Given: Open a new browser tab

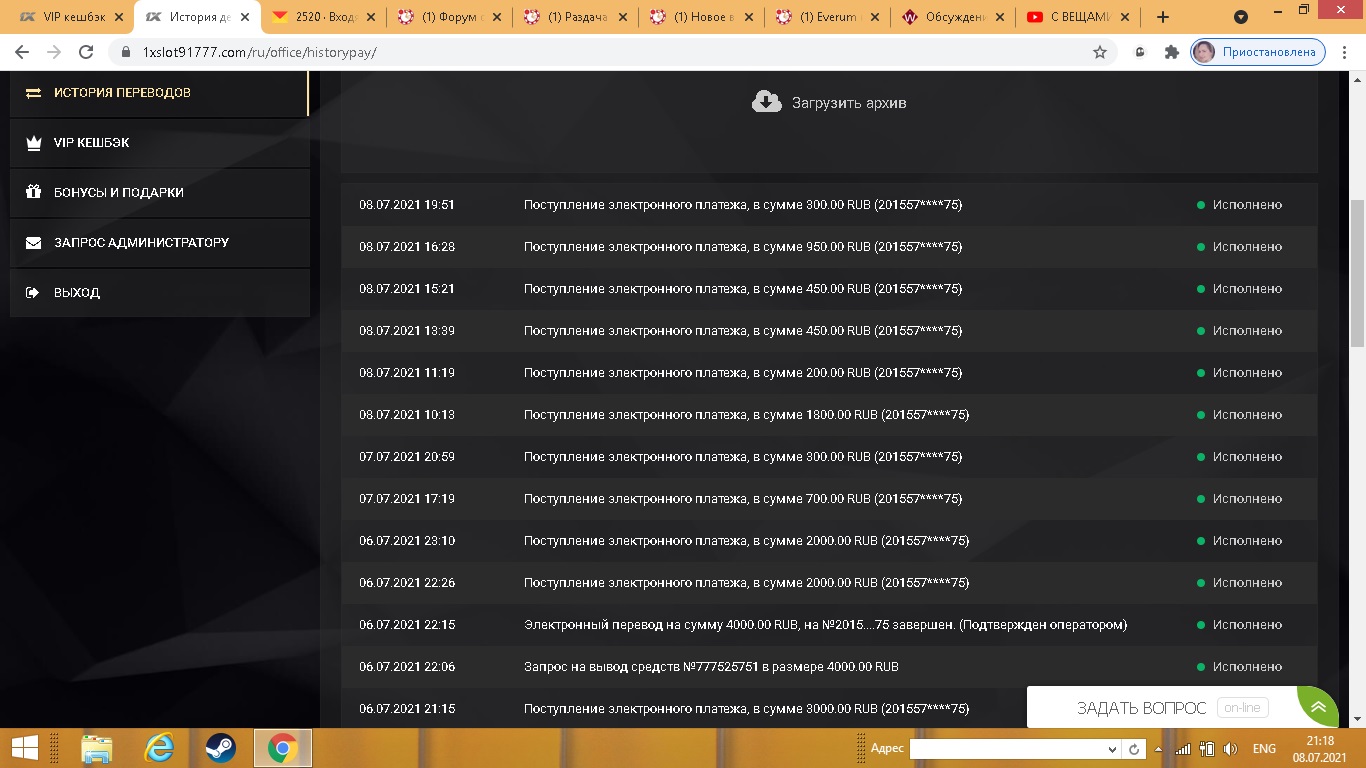Looking at the screenshot, I should [x=1163, y=17].
